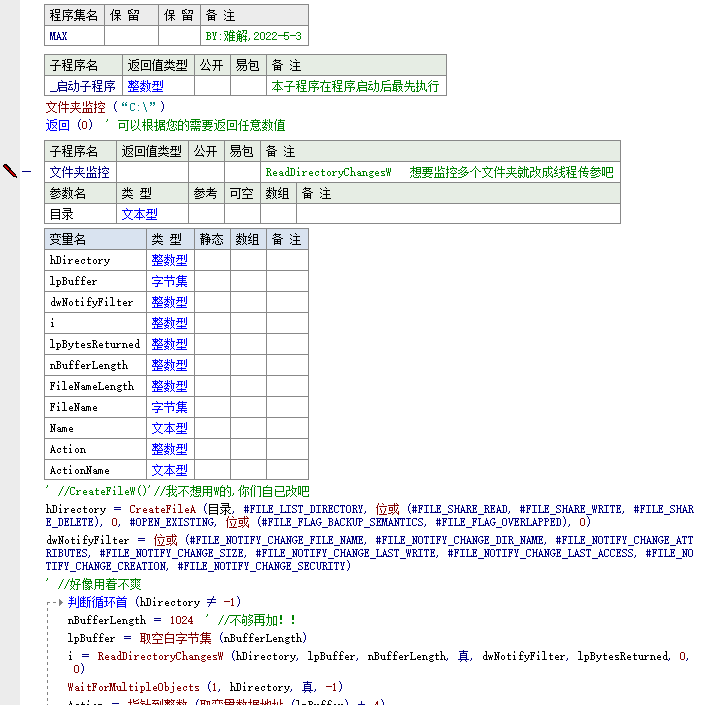Image resolution: width=708 pixels, height=705 pixels.
Task: Click the value 1024 in nBufferLength assignment
Action: pos(182,620)
